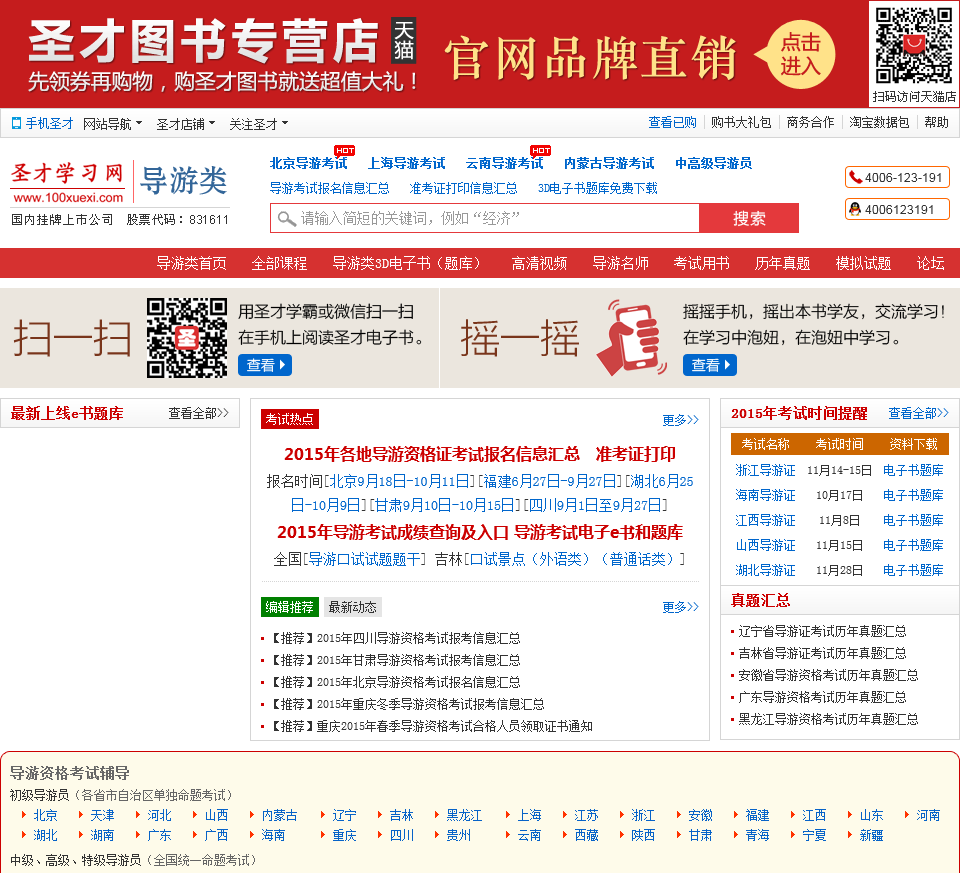Expand the 关注圣才 dropdown
960x873 pixels.
coord(258,124)
